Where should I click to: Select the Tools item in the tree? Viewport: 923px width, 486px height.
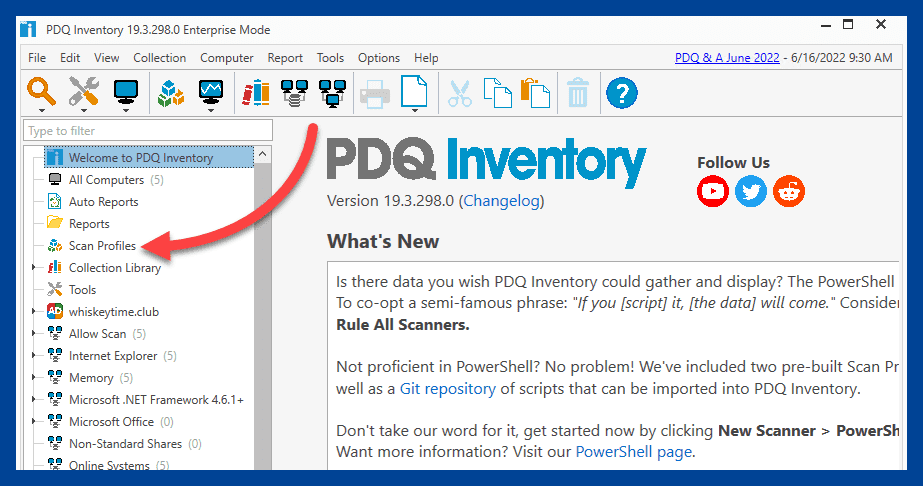pos(82,289)
